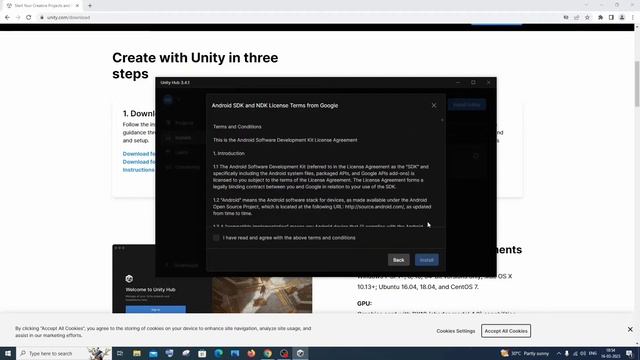Click the ENG language indicator in tray
Viewport: 640px width, 360px height.
[x=593, y=353]
